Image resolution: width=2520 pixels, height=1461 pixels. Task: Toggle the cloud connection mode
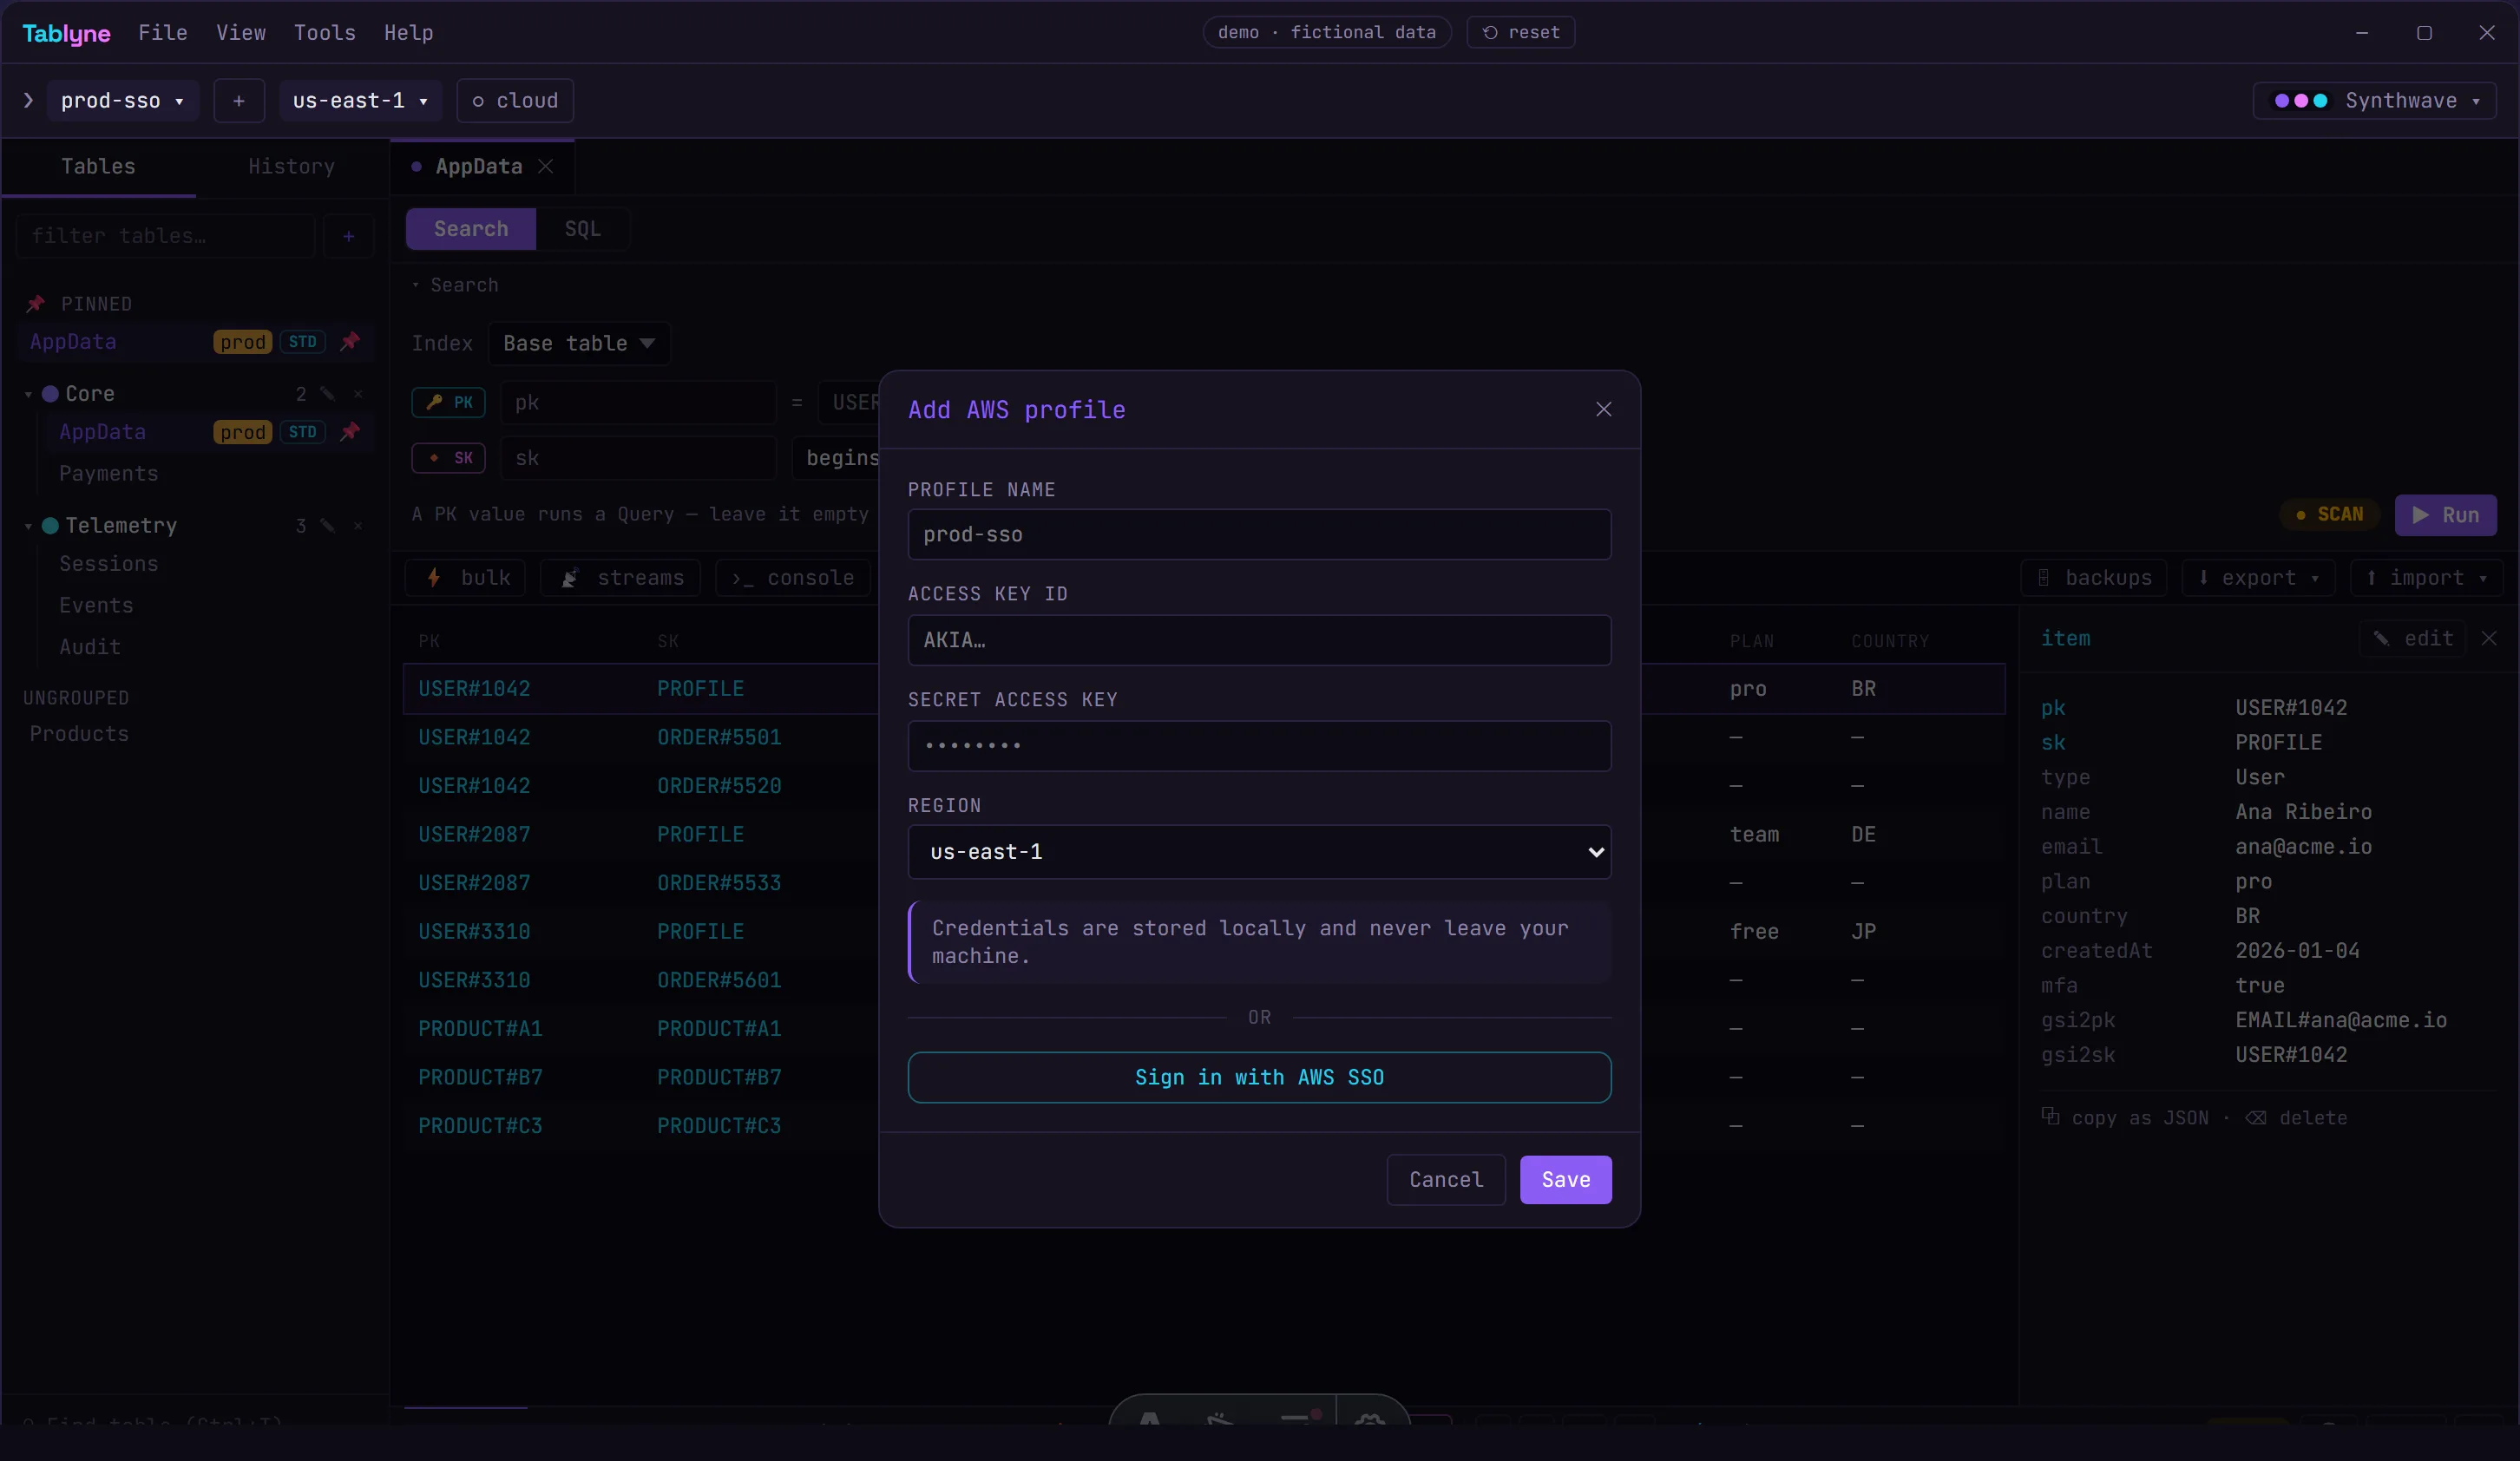[x=515, y=101]
